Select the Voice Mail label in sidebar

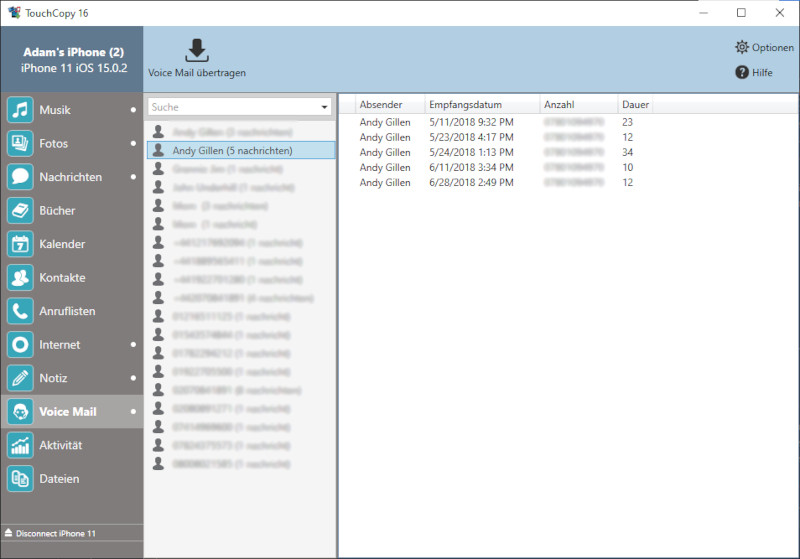pyautogui.click(x=68, y=412)
